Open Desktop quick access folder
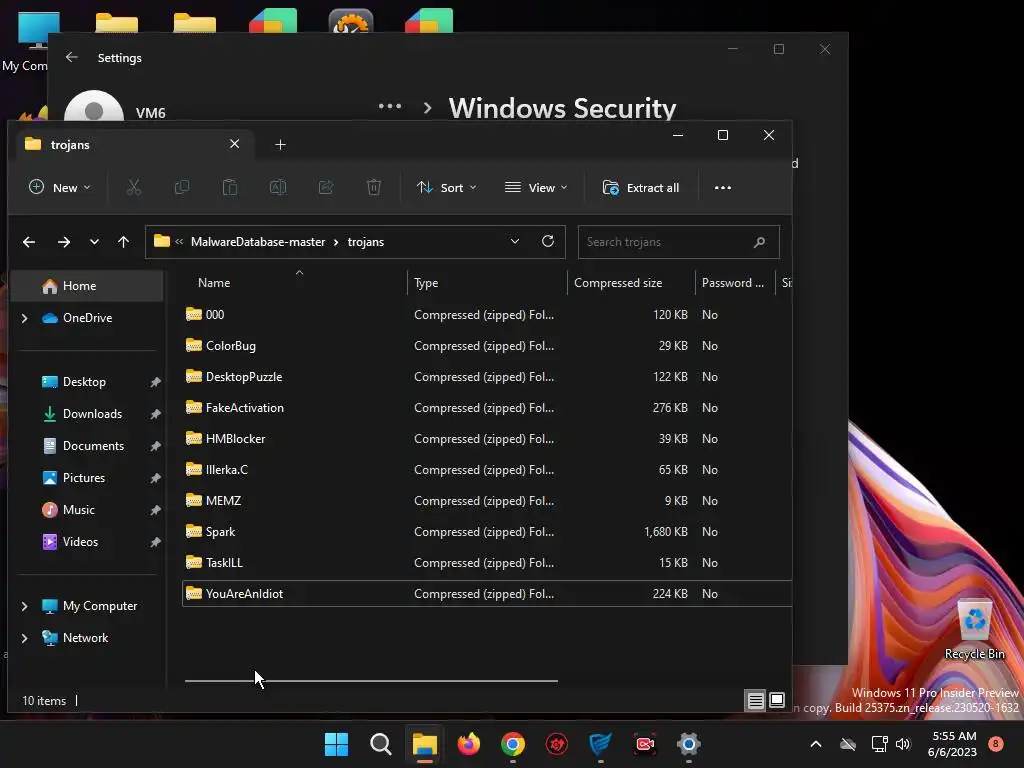 click(x=88, y=382)
